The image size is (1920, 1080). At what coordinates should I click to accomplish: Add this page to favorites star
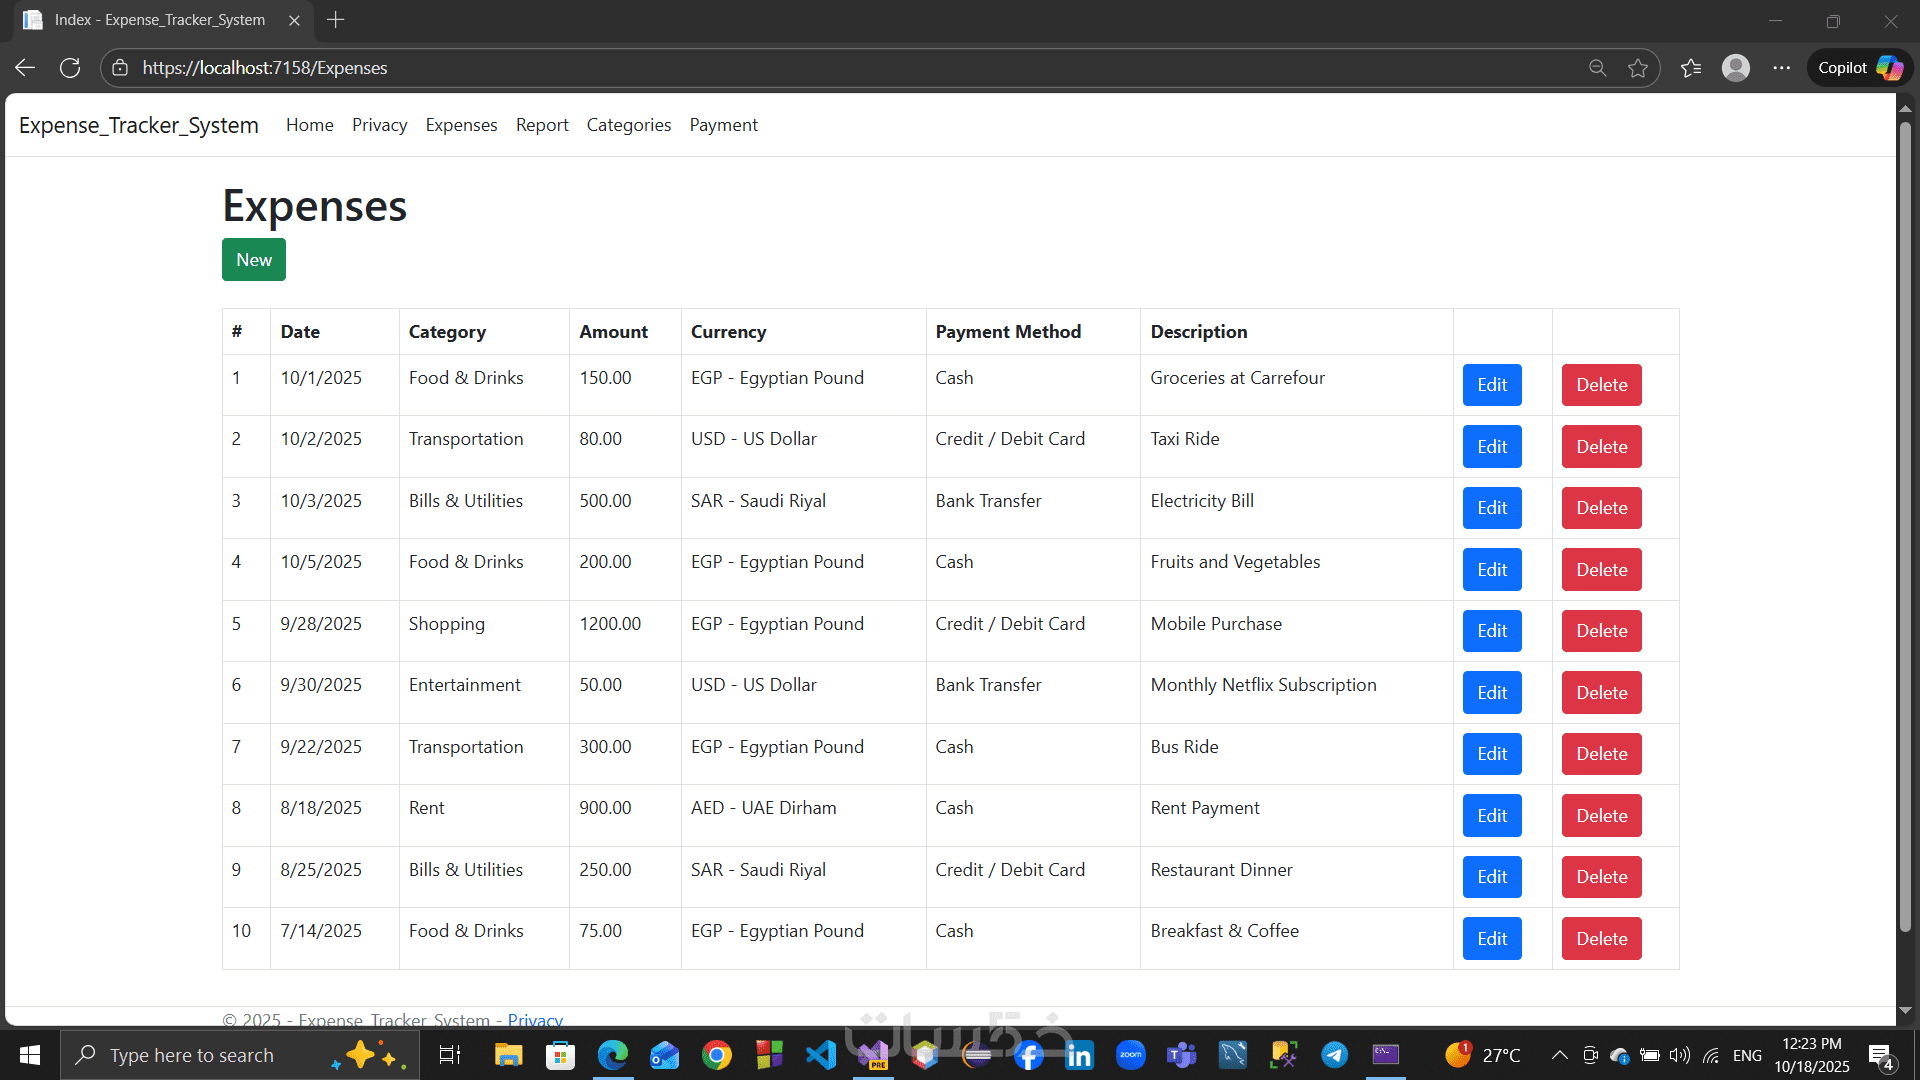pyautogui.click(x=1638, y=68)
